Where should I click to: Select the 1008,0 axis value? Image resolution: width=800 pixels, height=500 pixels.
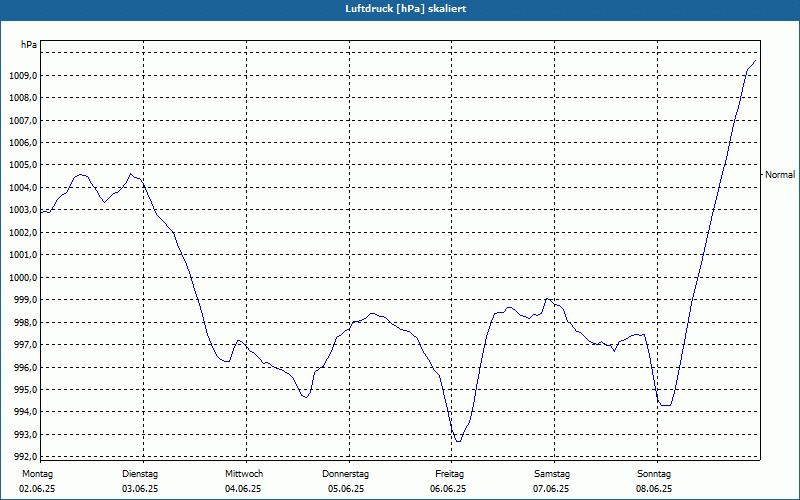23,98
